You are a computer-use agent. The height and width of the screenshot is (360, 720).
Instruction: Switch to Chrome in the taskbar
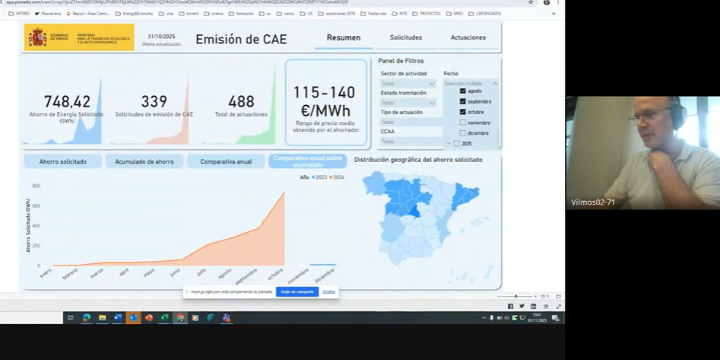[x=180, y=318]
